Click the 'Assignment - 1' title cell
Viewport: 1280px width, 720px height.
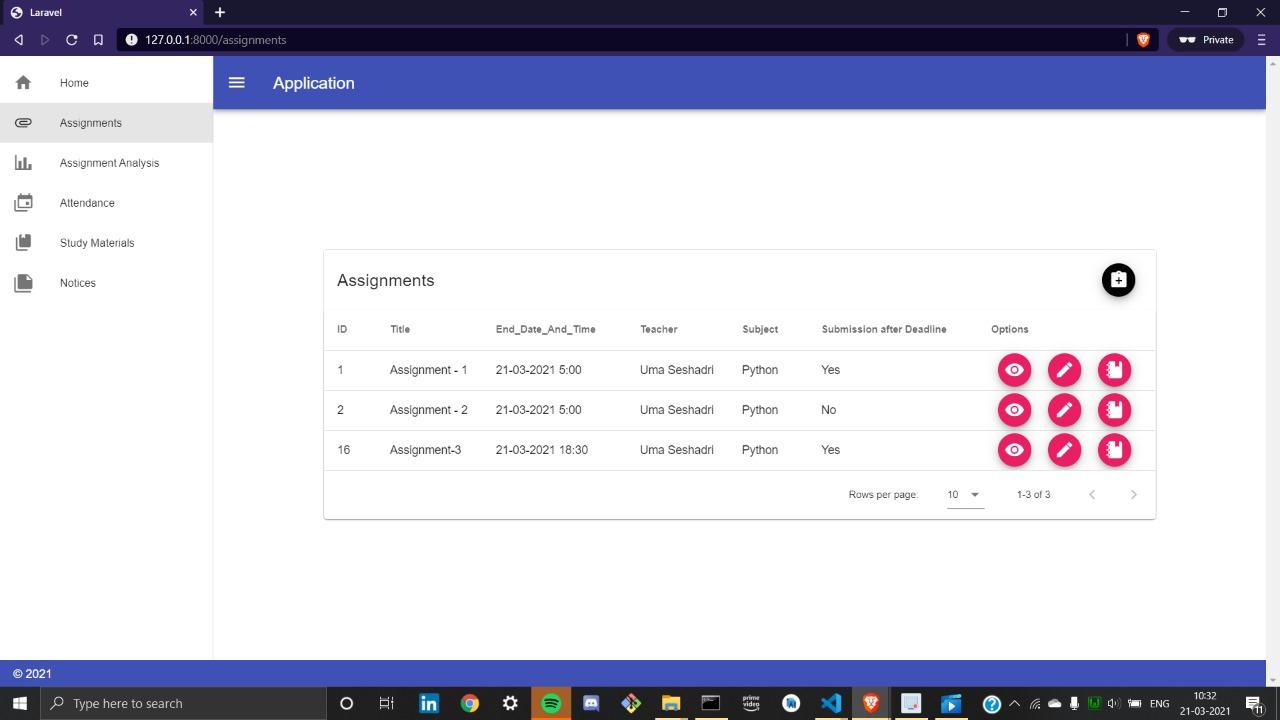[x=428, y=370]
